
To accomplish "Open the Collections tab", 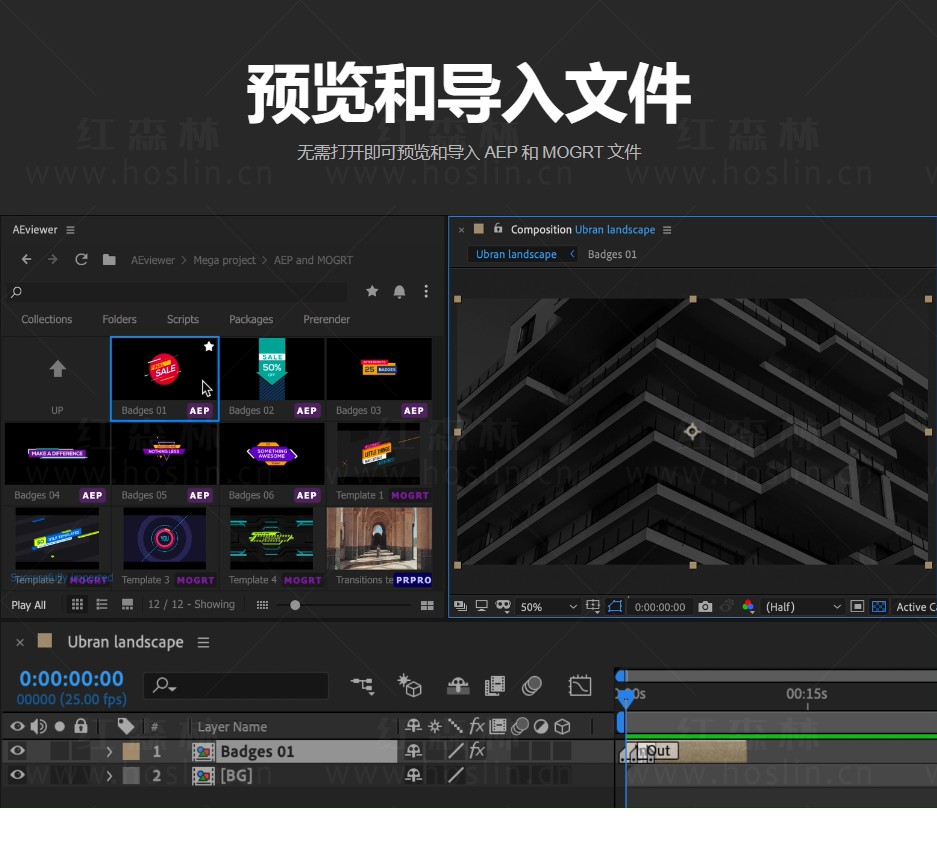I will point(47,319).
